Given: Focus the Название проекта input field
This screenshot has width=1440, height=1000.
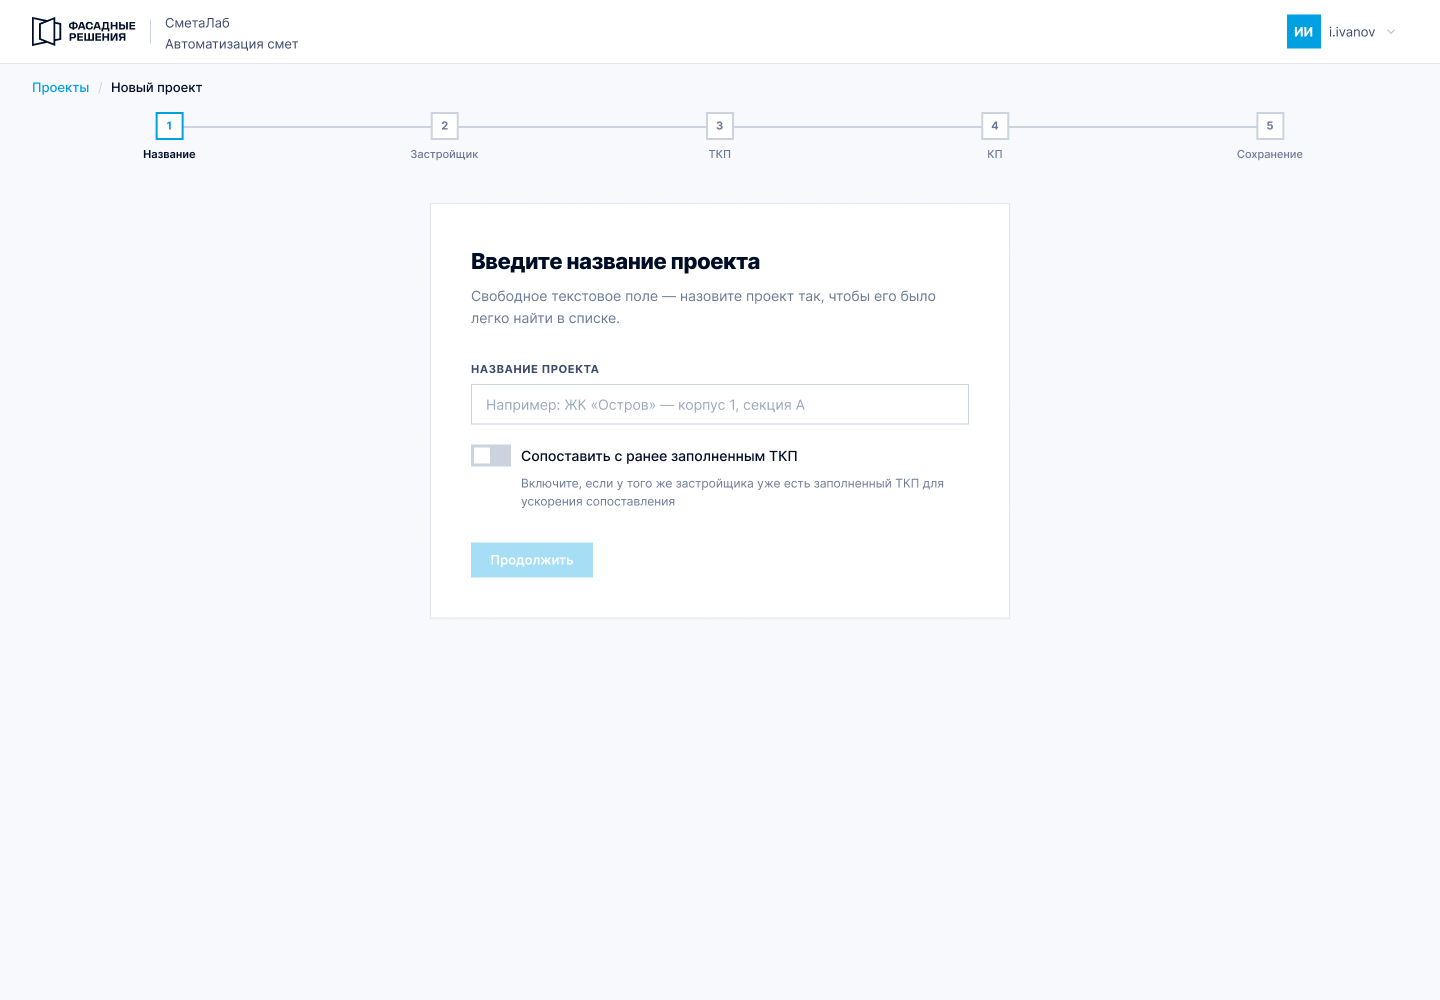Looking at the screenshot, I should (x=720, y=404).
